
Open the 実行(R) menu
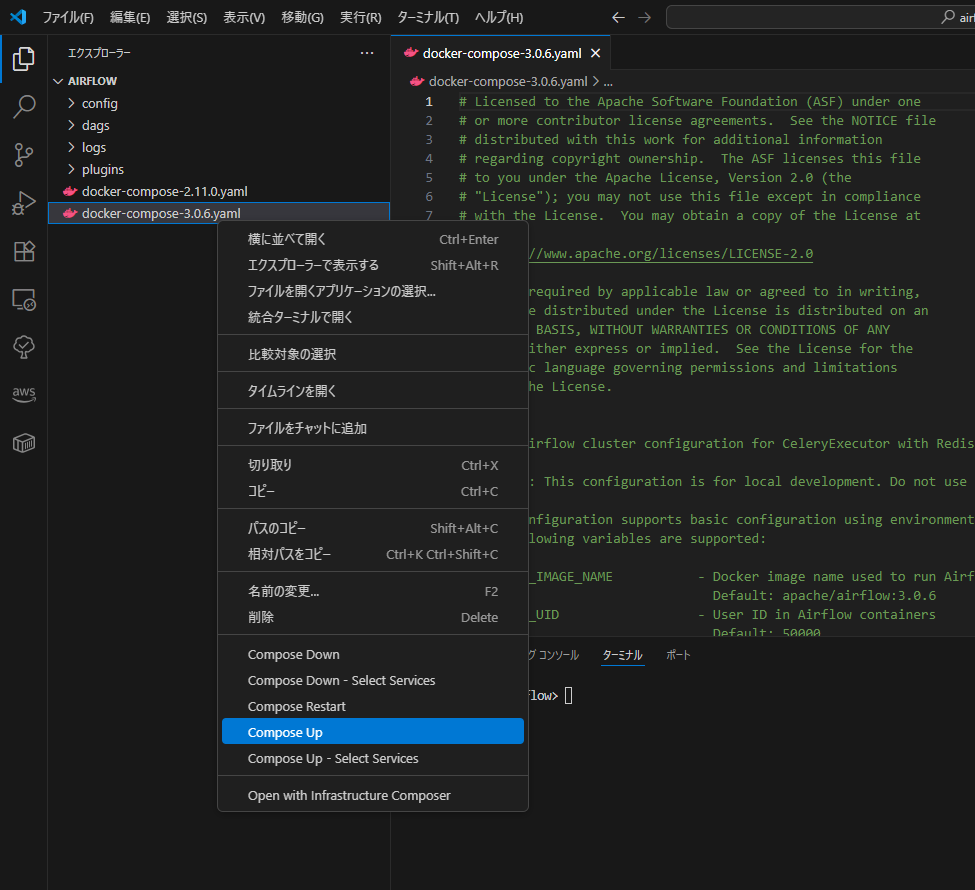tap(361, 17)
